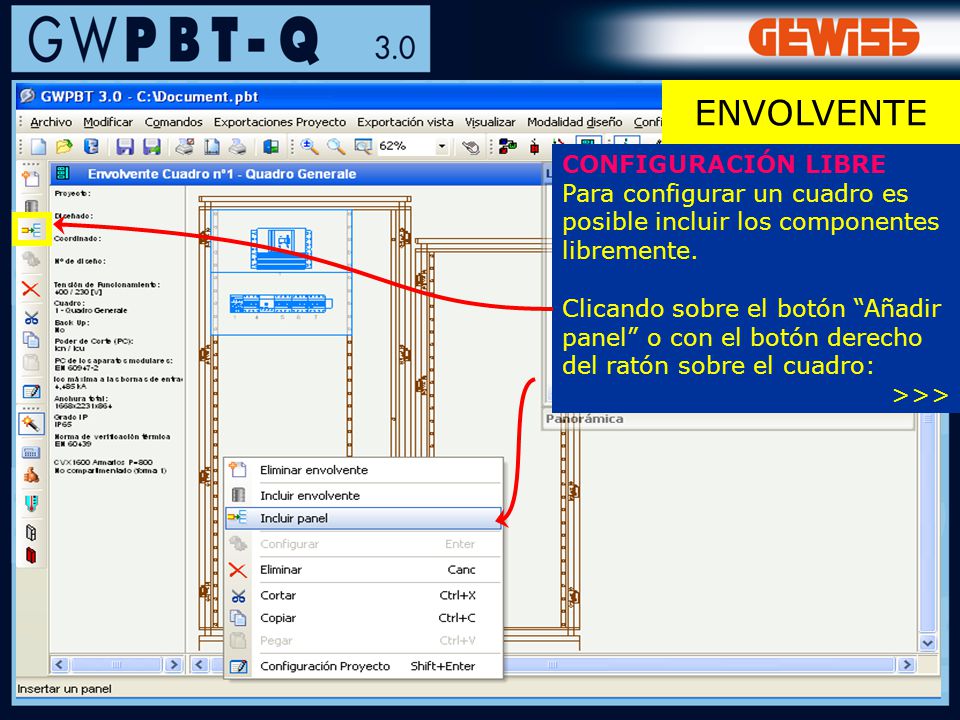Select the hand pan tool in the top toolbar
The width and height of the screenshot is (960, 720).
click(x=470, y=147)
